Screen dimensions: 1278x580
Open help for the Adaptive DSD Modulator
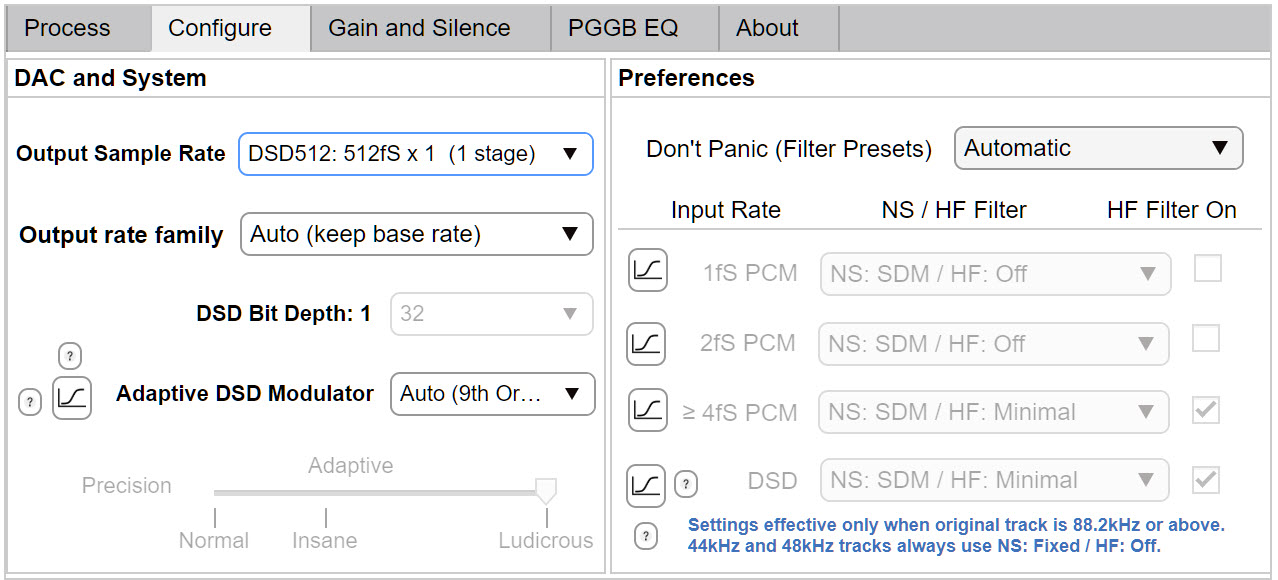click(29, 402)
